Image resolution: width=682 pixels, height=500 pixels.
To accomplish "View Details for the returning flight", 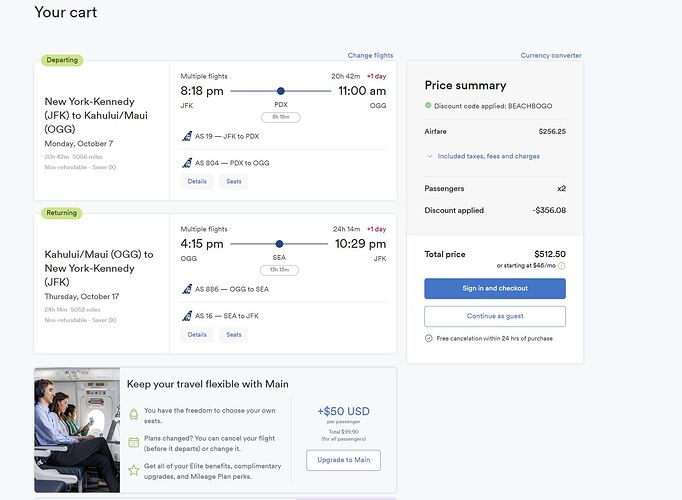I will click(197, 335).
